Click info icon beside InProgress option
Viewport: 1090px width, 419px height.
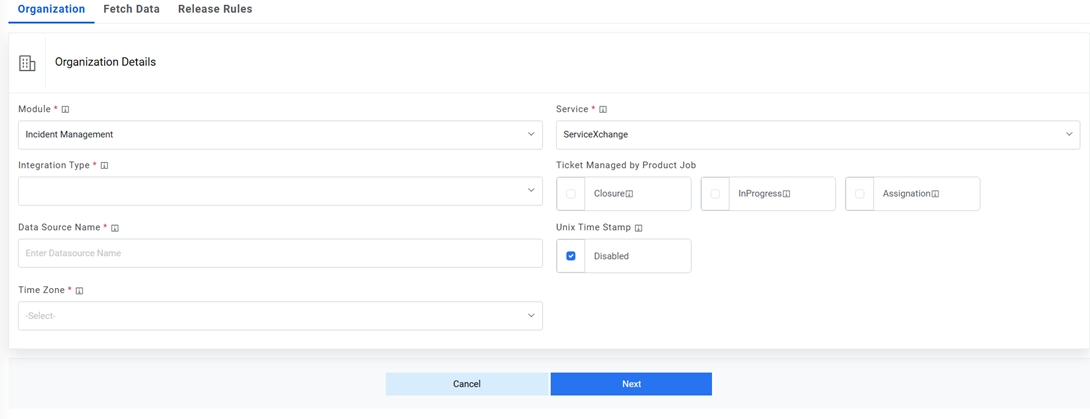coord(787,194)
